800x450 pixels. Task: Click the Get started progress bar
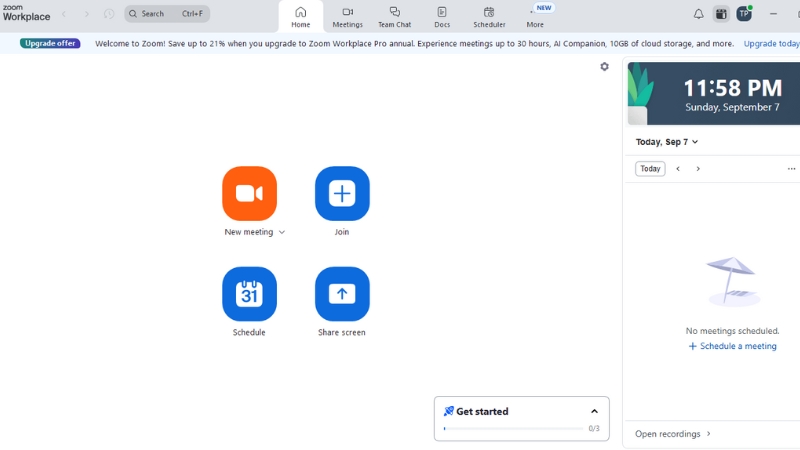(513, 429)
